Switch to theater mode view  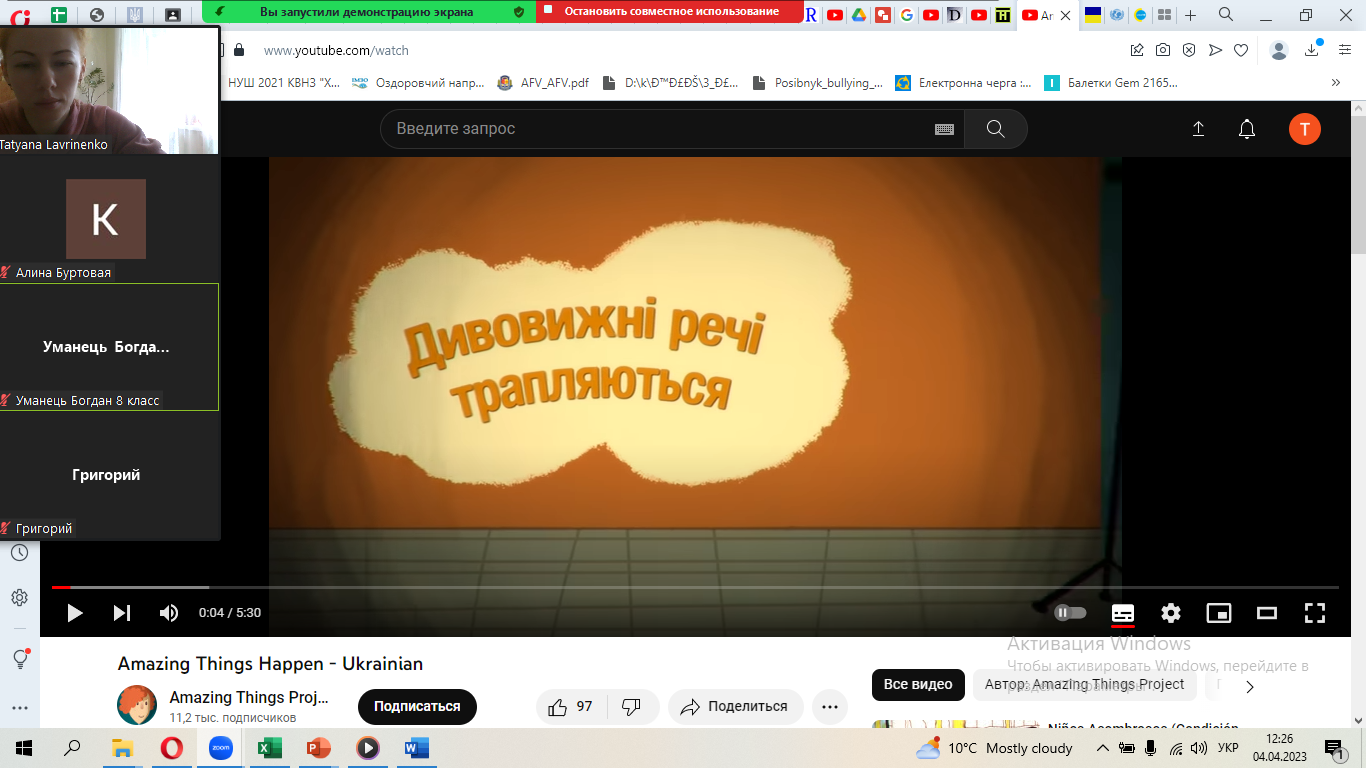[1267, 613]
